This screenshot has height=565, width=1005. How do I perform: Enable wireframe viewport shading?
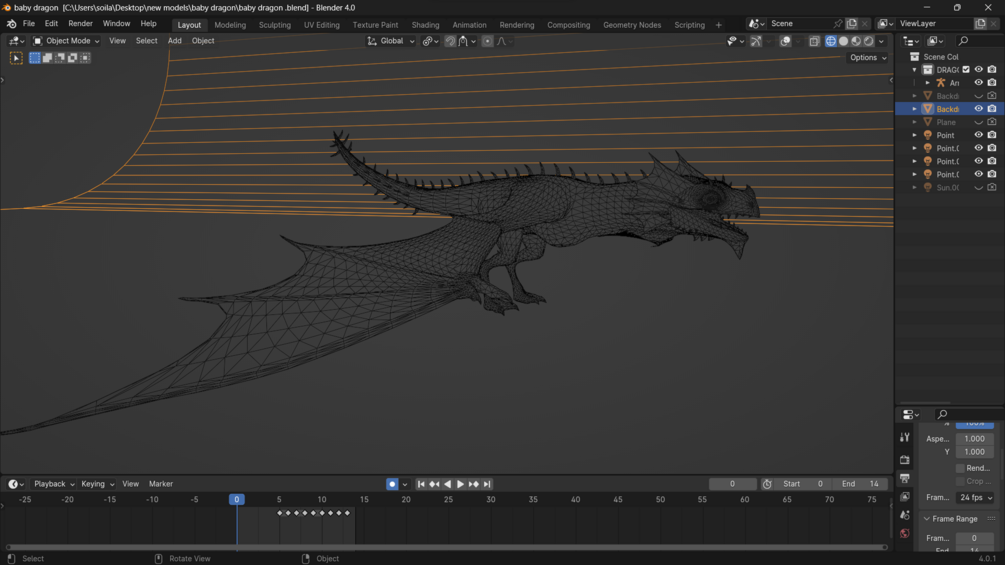830,41
